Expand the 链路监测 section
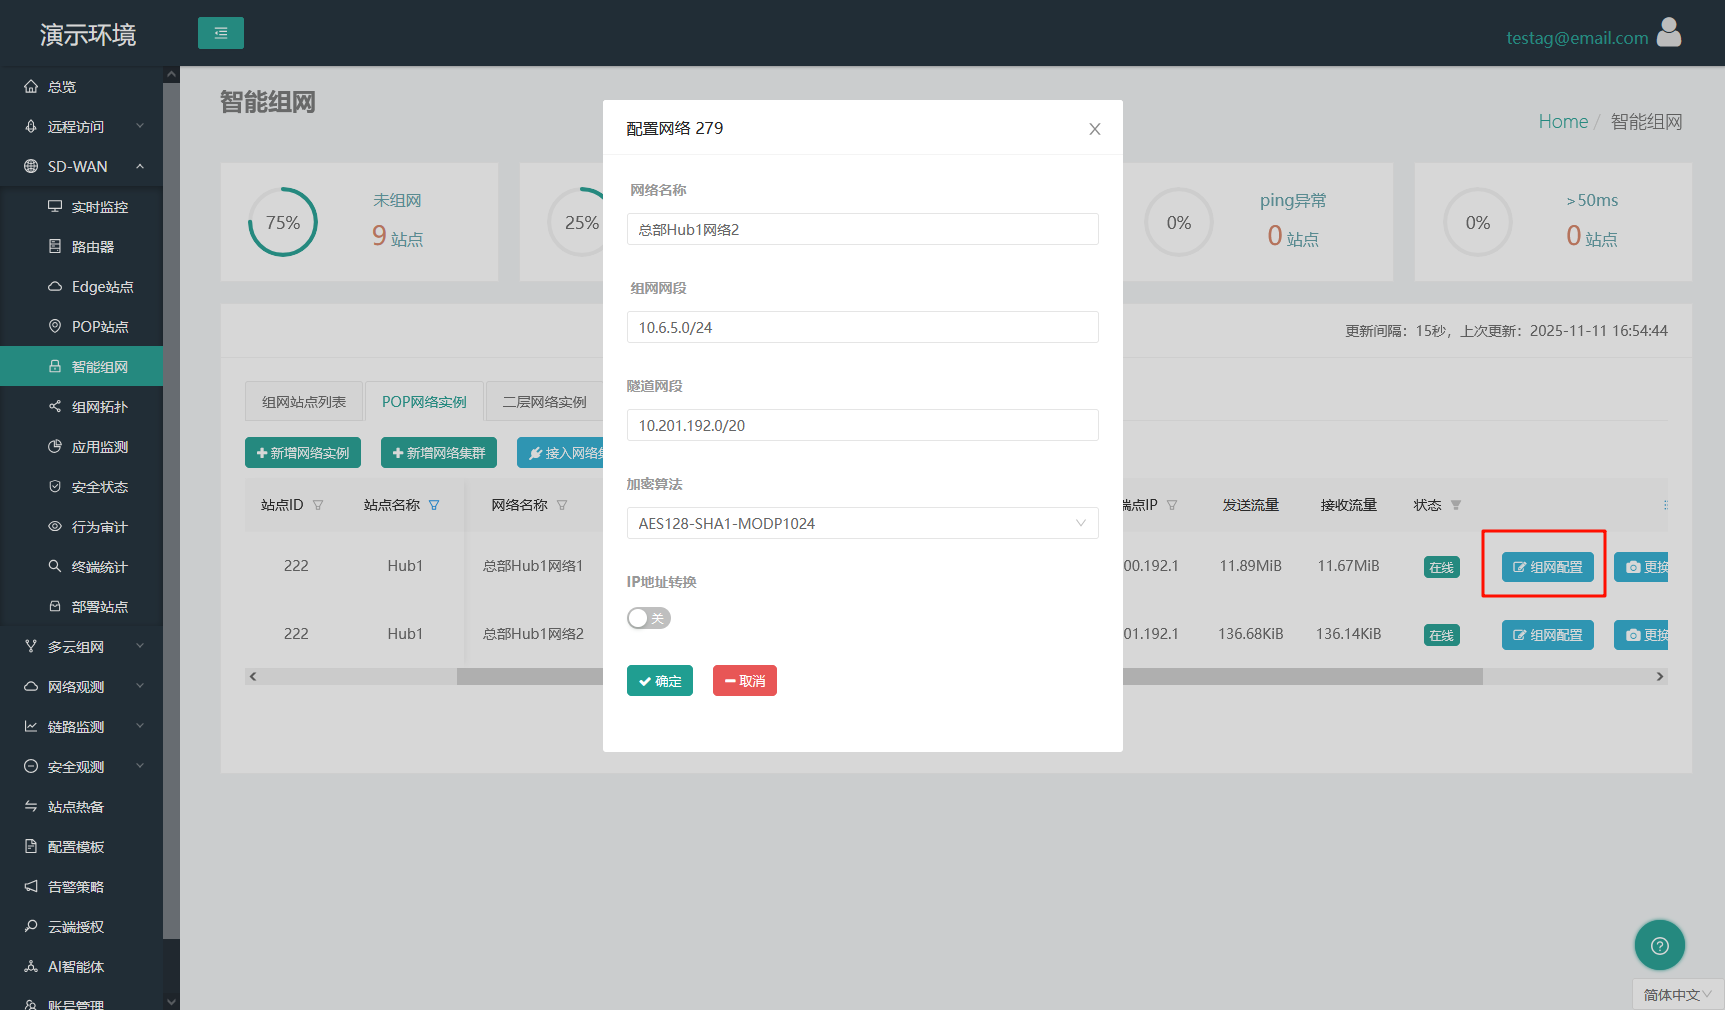This screenshot has width=1725, height=1010. (x=81, y=727)
